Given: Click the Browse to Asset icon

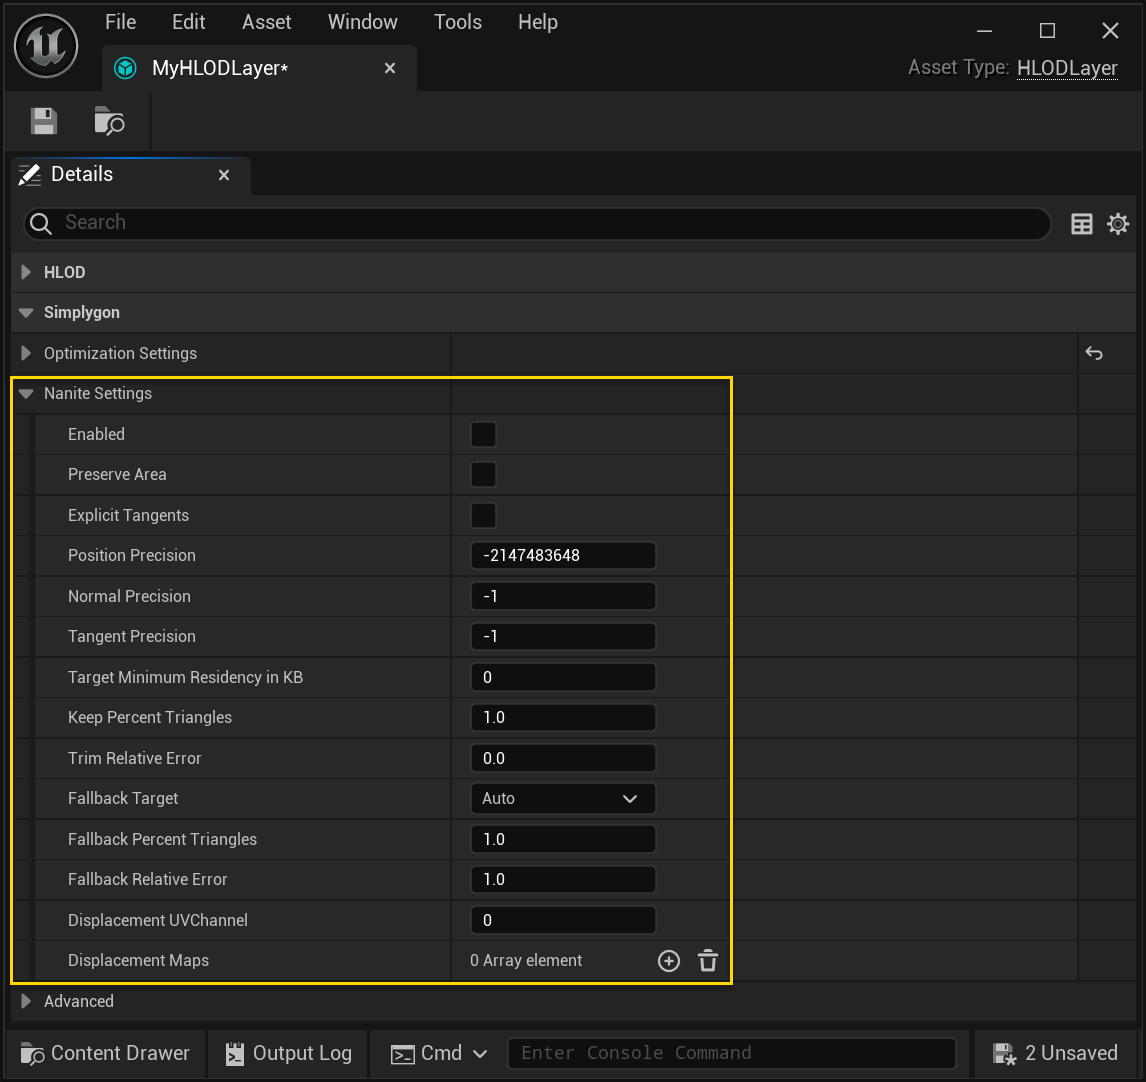Looking at the screenshot, I should click(109, 120).
